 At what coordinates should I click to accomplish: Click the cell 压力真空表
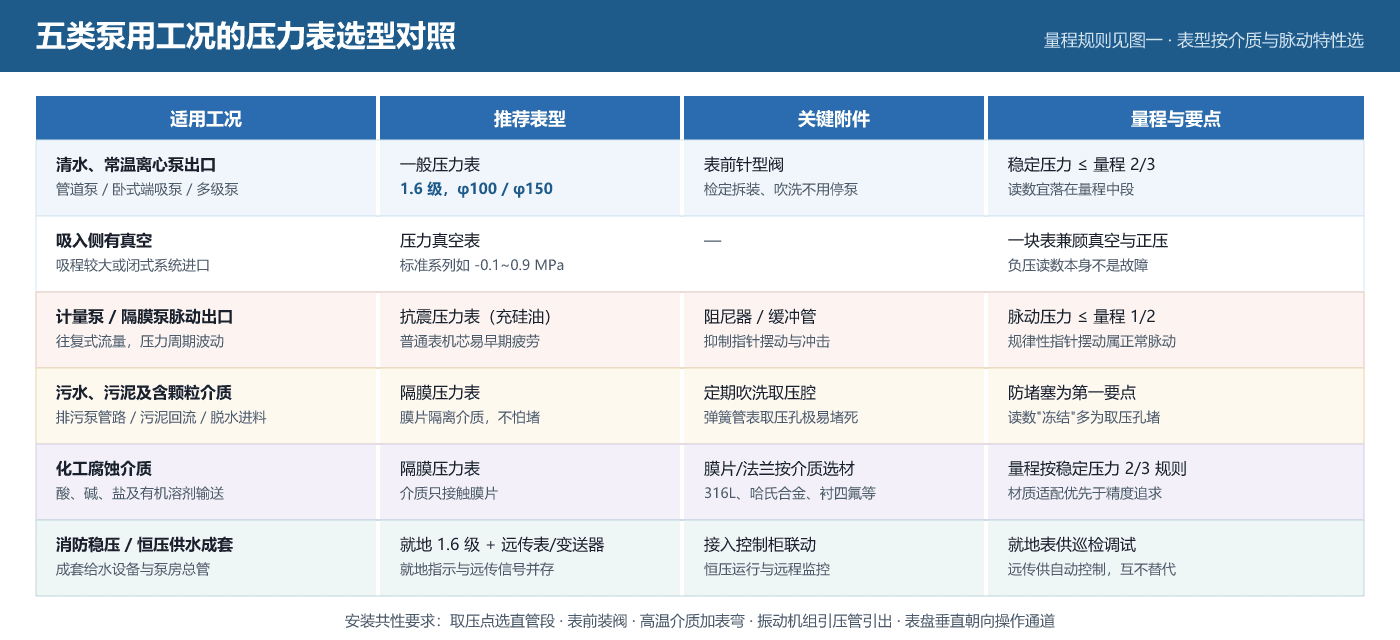pyautogui.click(x=440, y=241)
